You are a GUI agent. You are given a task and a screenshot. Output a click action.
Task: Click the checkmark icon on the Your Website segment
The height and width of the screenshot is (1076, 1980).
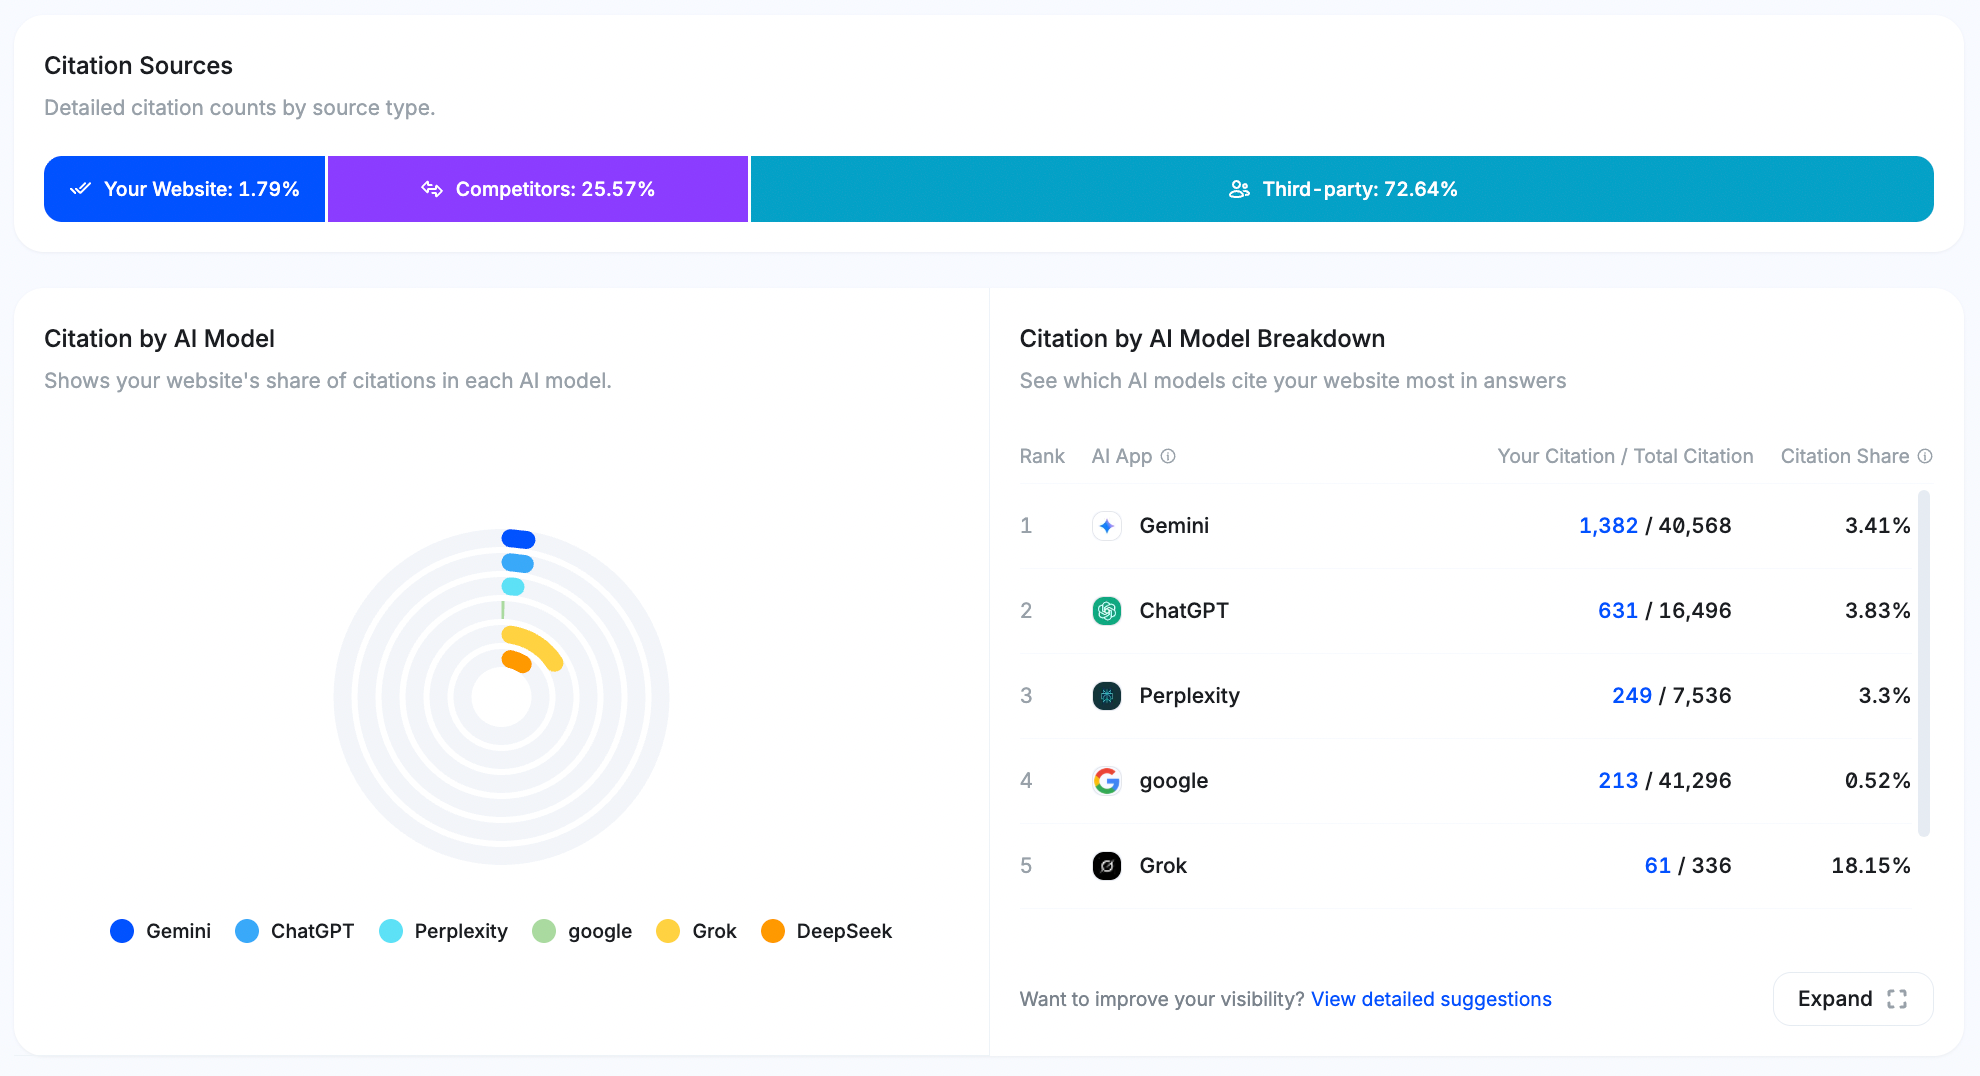[81, 188]
